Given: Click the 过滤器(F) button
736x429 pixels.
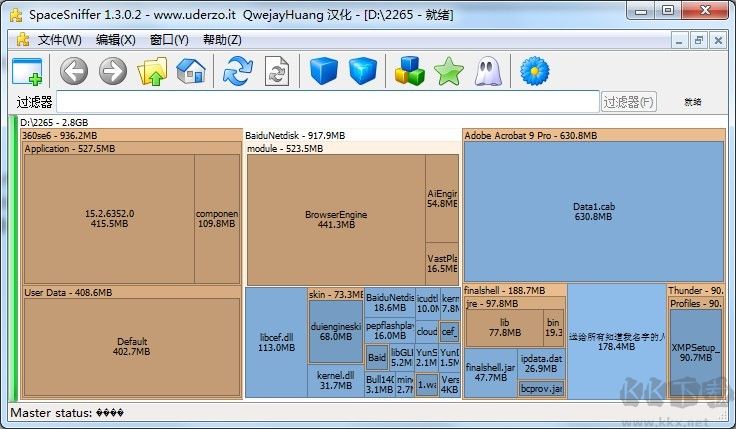Looking at the screenshot, I should pos(629,102).
